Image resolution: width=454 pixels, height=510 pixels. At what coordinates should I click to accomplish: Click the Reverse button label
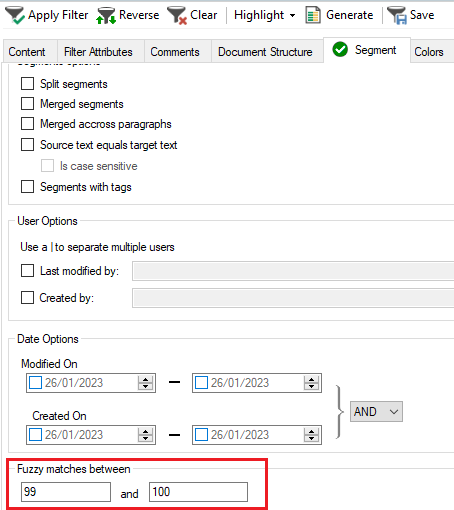(x=139, y=15)
